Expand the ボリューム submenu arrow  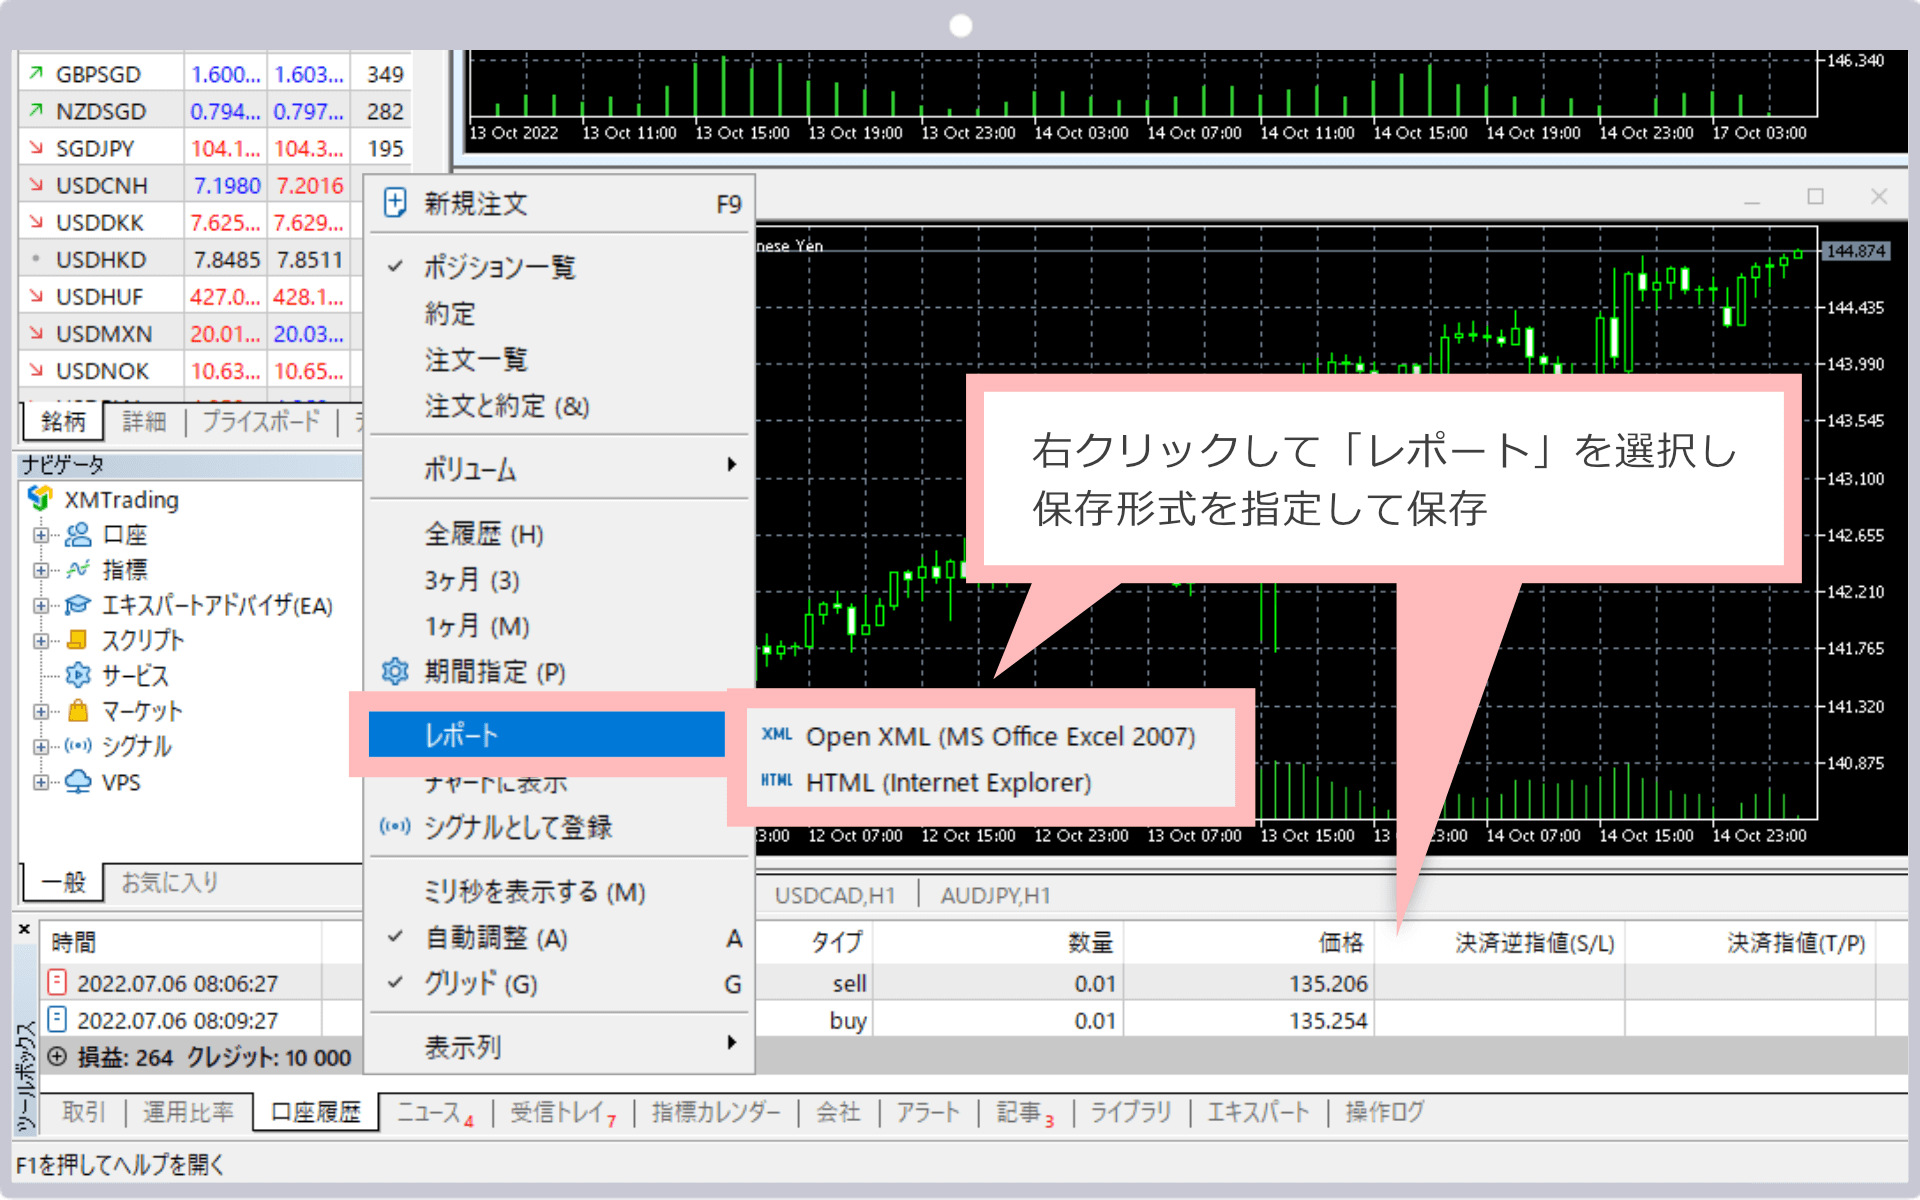731,465
